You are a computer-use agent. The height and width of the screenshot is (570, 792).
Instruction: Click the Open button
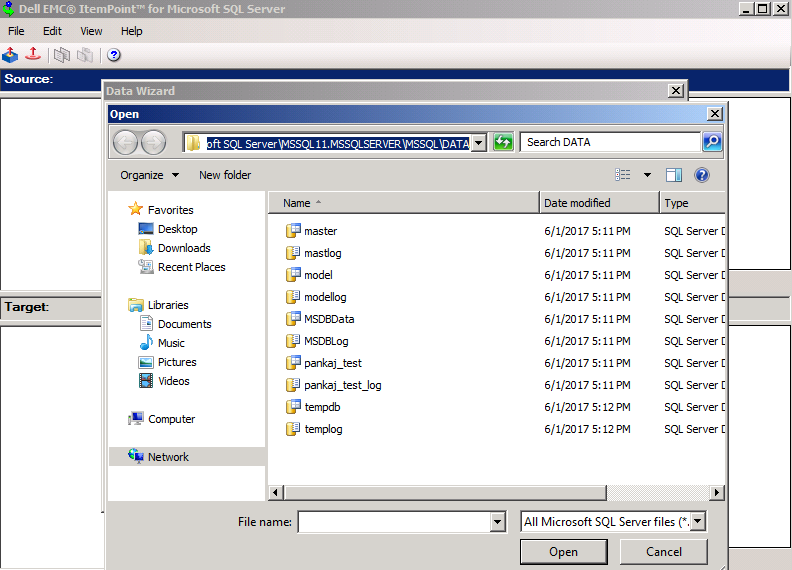564,552
